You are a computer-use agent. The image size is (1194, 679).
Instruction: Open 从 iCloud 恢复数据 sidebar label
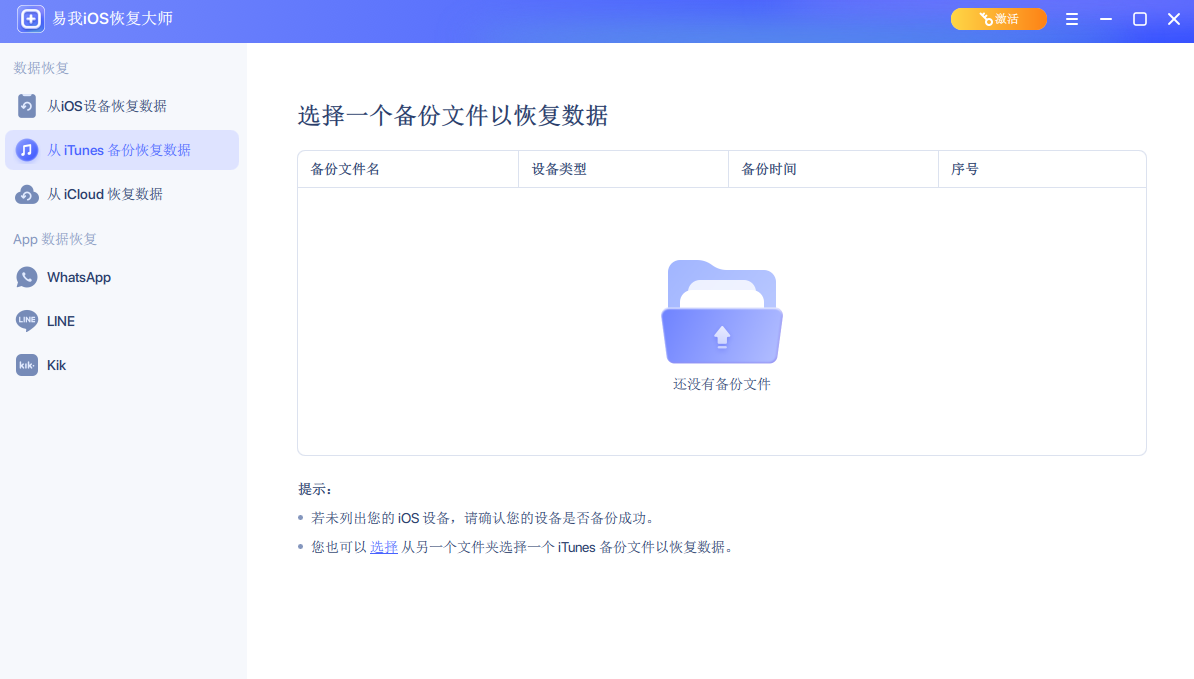coord(105,194)
